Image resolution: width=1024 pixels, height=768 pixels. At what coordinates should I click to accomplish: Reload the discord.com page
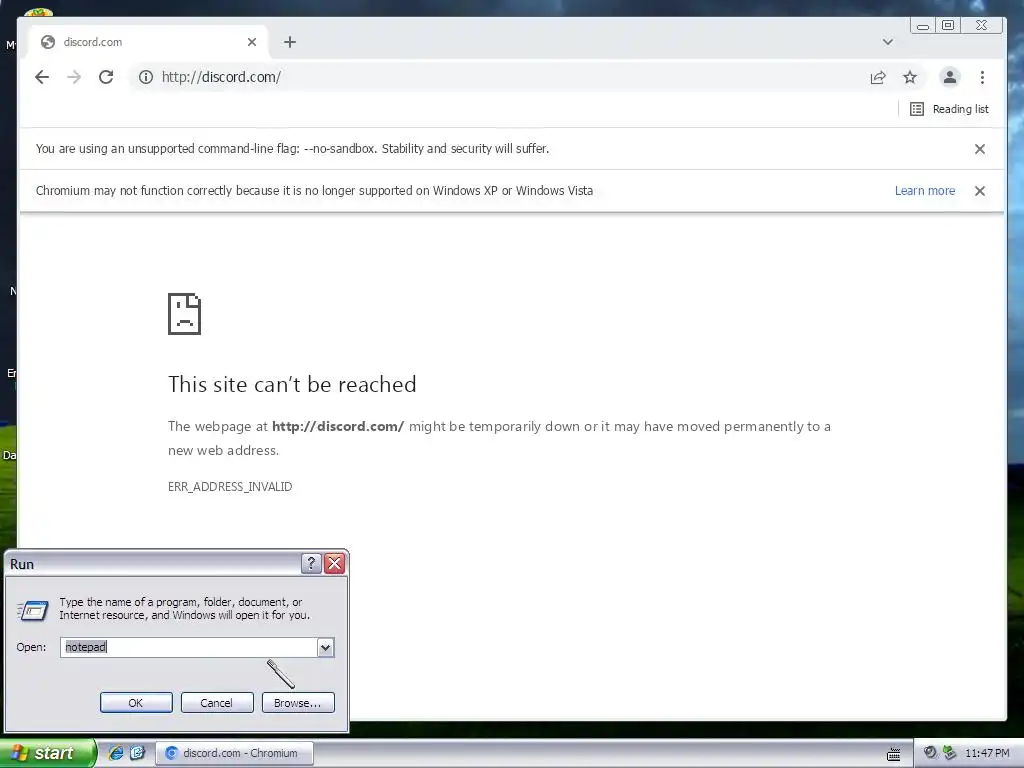click(106, 77)
